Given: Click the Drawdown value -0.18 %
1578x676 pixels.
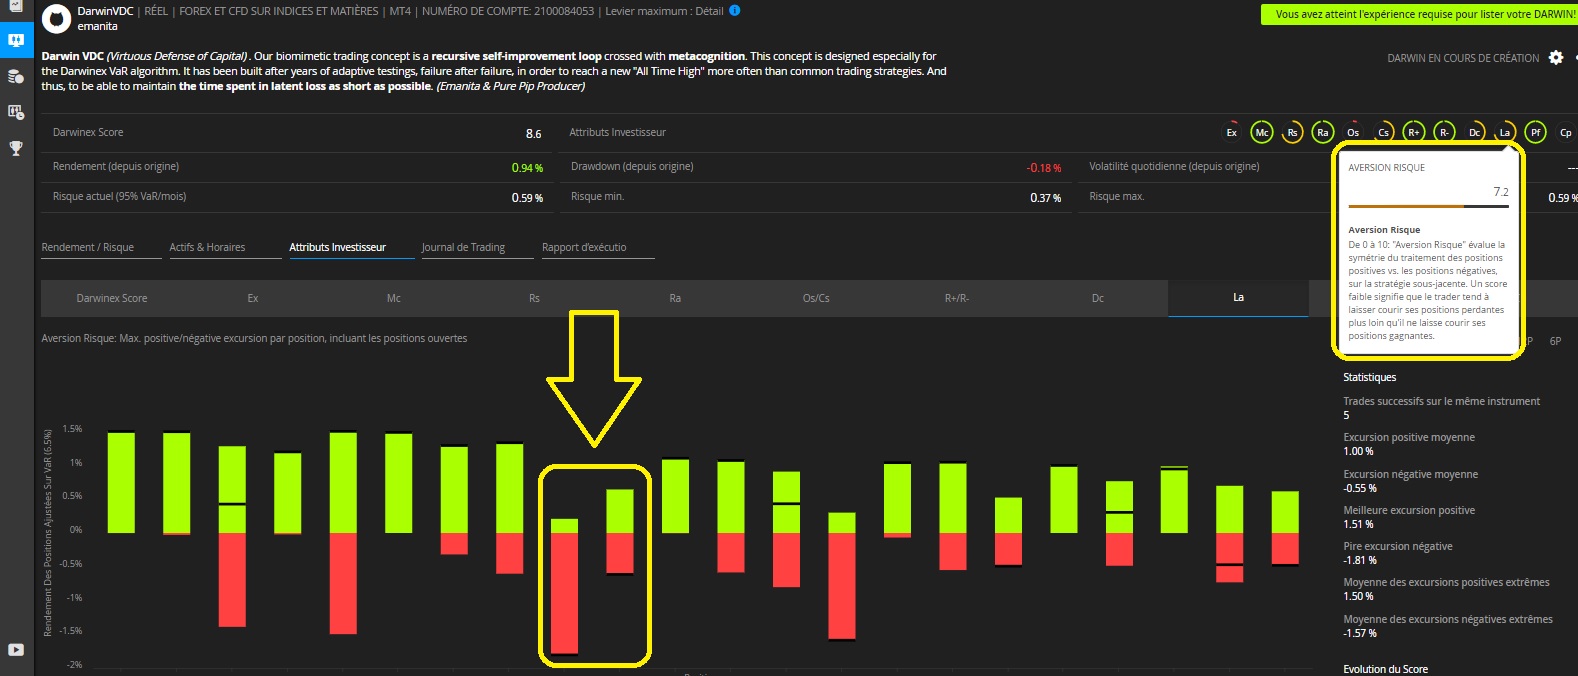Looking at the screenshot, I should click(x=1044, y=168).
